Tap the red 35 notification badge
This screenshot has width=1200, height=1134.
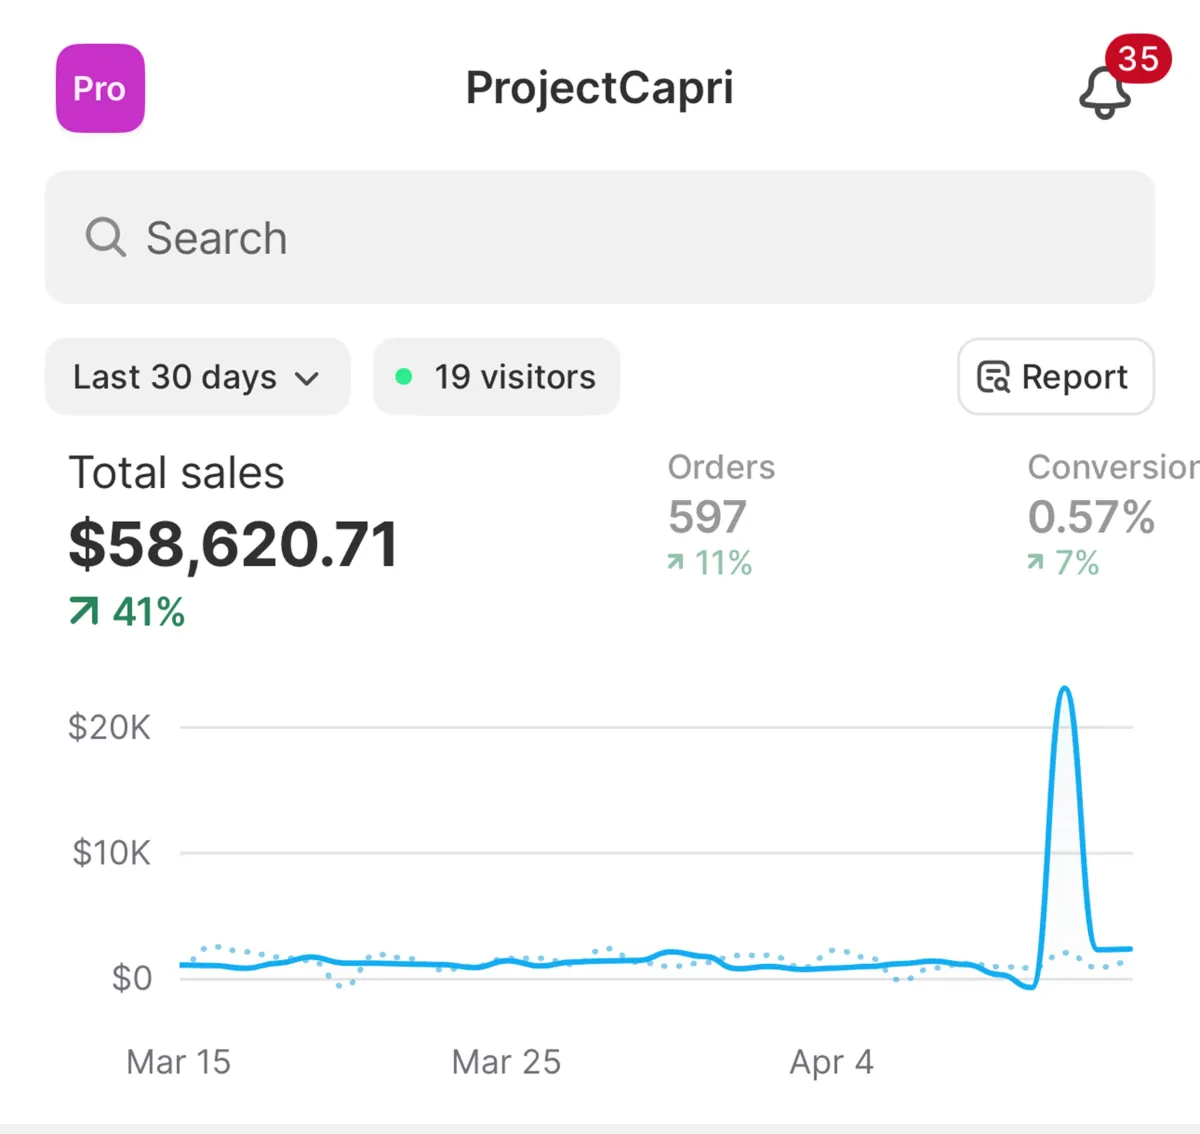[x=1138, y=59]
